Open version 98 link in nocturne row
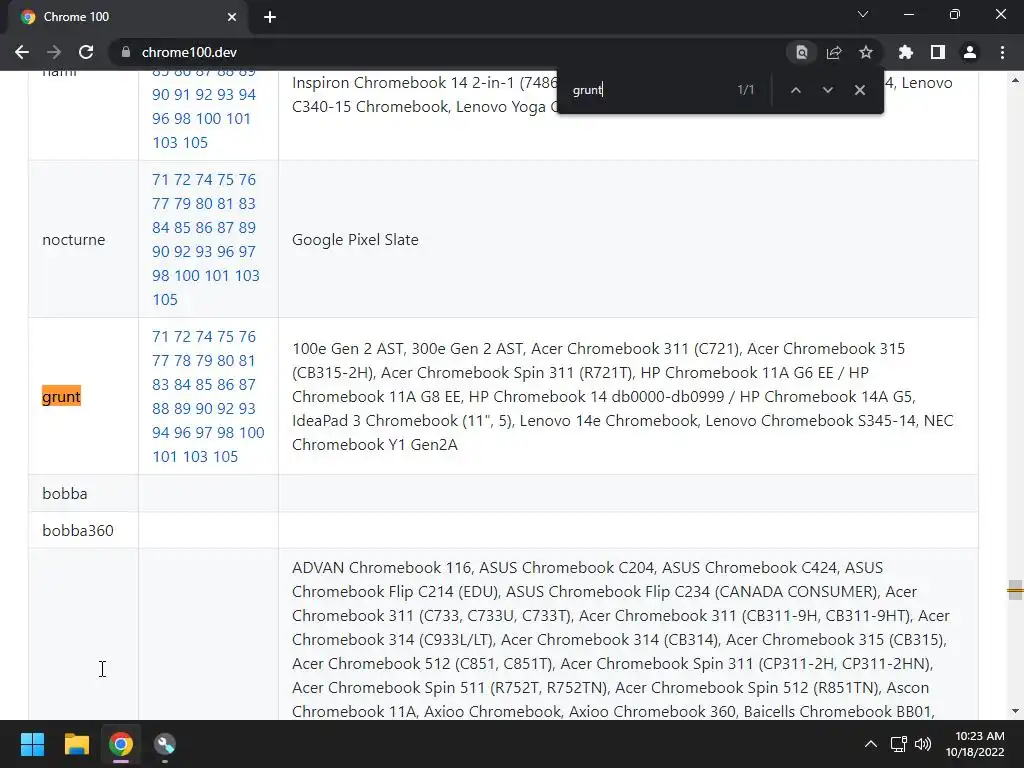 161,276
